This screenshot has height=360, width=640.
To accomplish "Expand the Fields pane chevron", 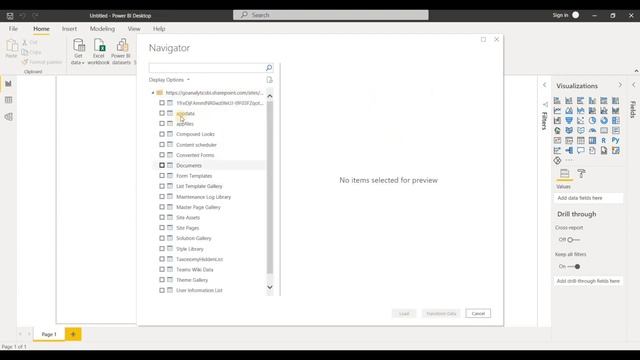I will point(634,85).
